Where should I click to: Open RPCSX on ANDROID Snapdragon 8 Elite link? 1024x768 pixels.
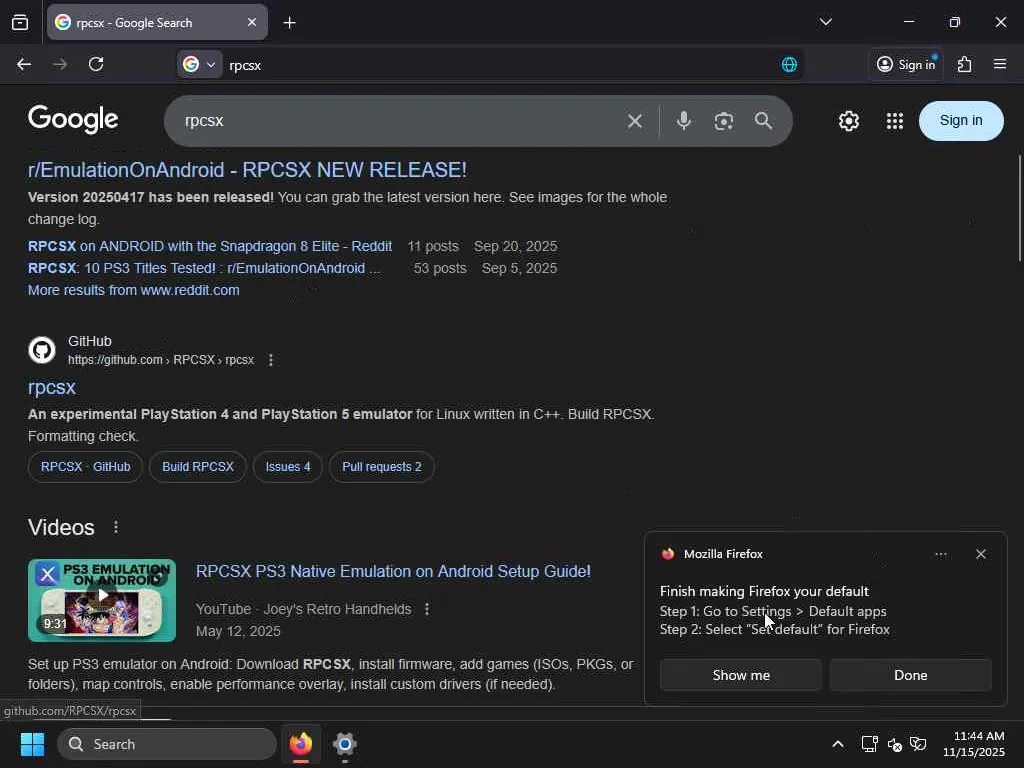point(210,246)
